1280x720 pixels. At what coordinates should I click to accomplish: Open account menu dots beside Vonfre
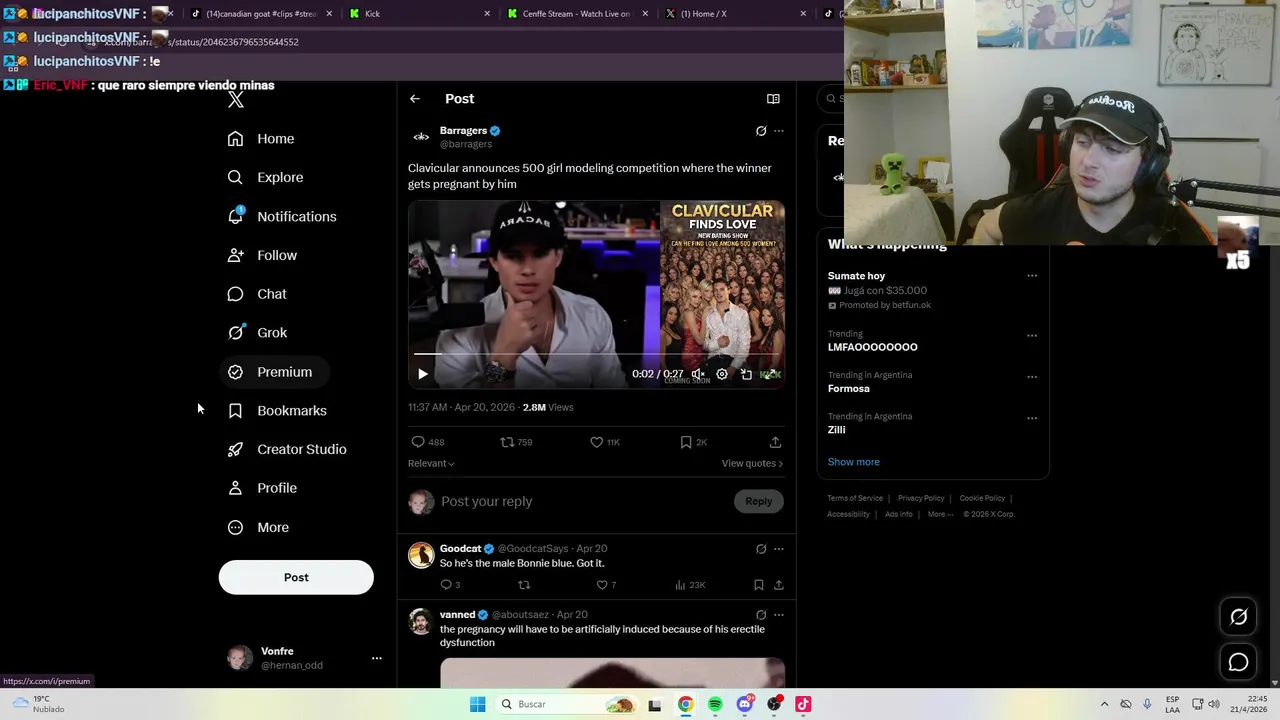[377, 658]
